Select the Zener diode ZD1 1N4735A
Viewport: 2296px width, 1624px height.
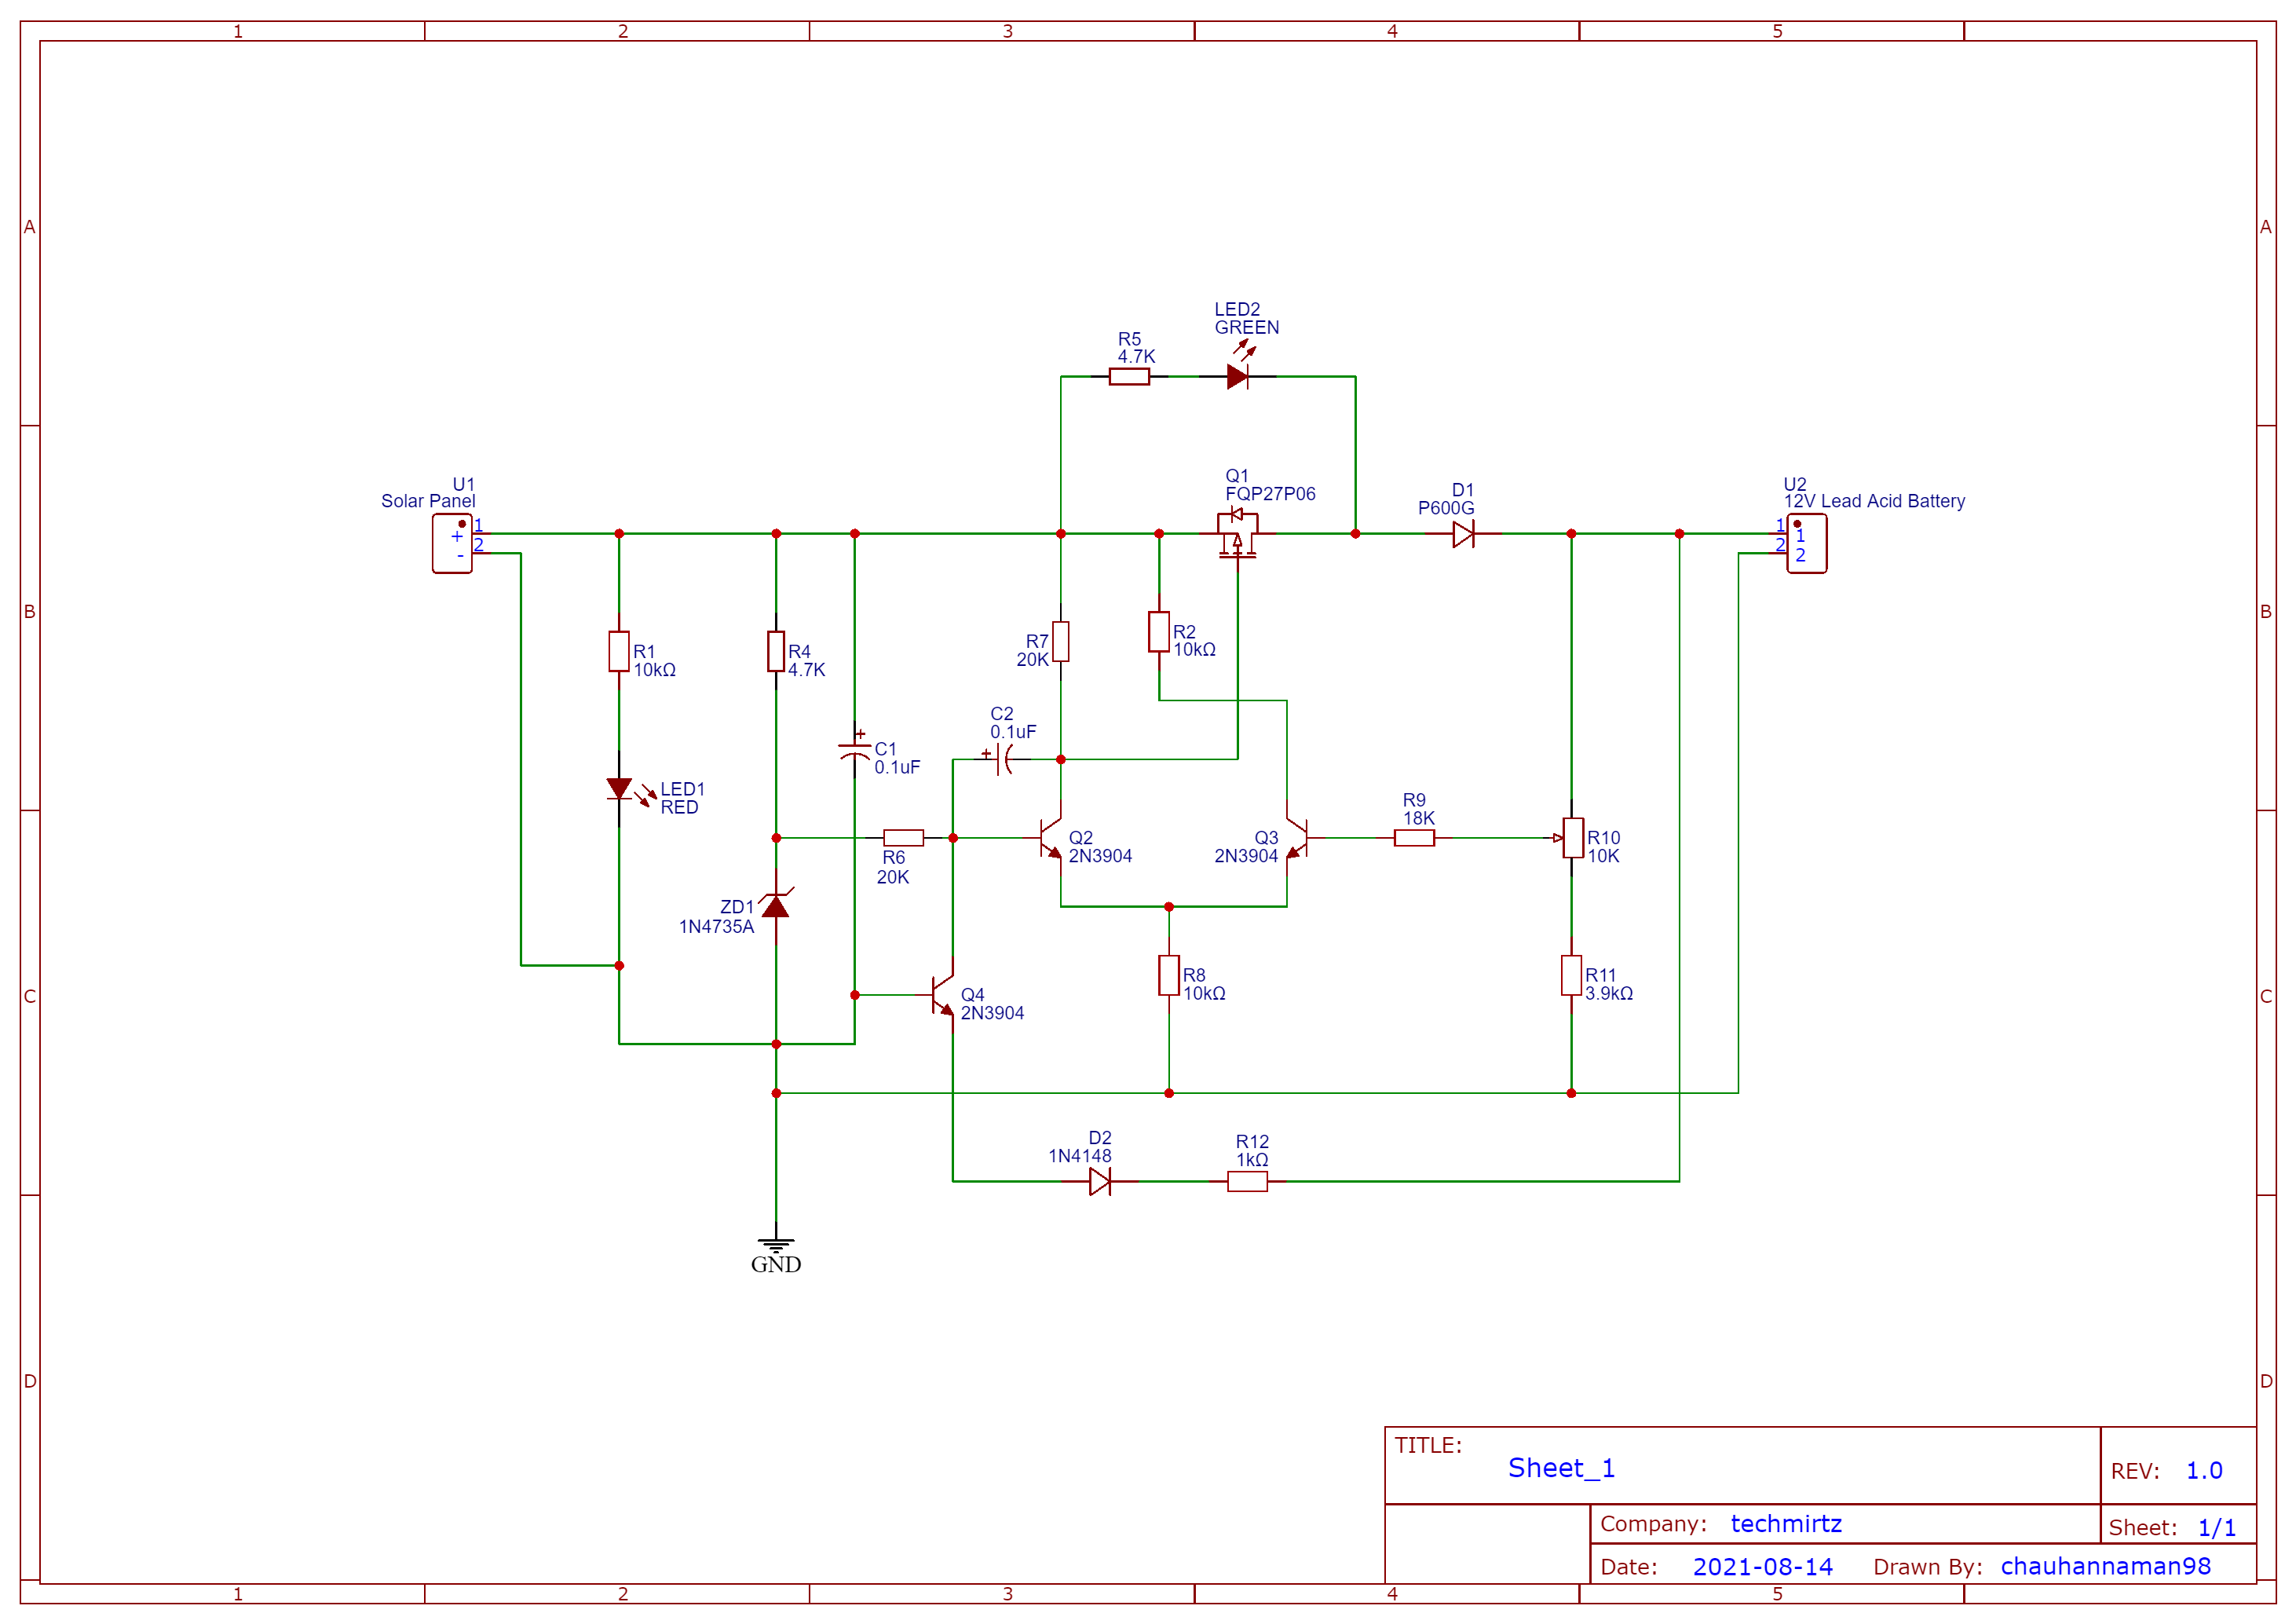tap(775, 908)
